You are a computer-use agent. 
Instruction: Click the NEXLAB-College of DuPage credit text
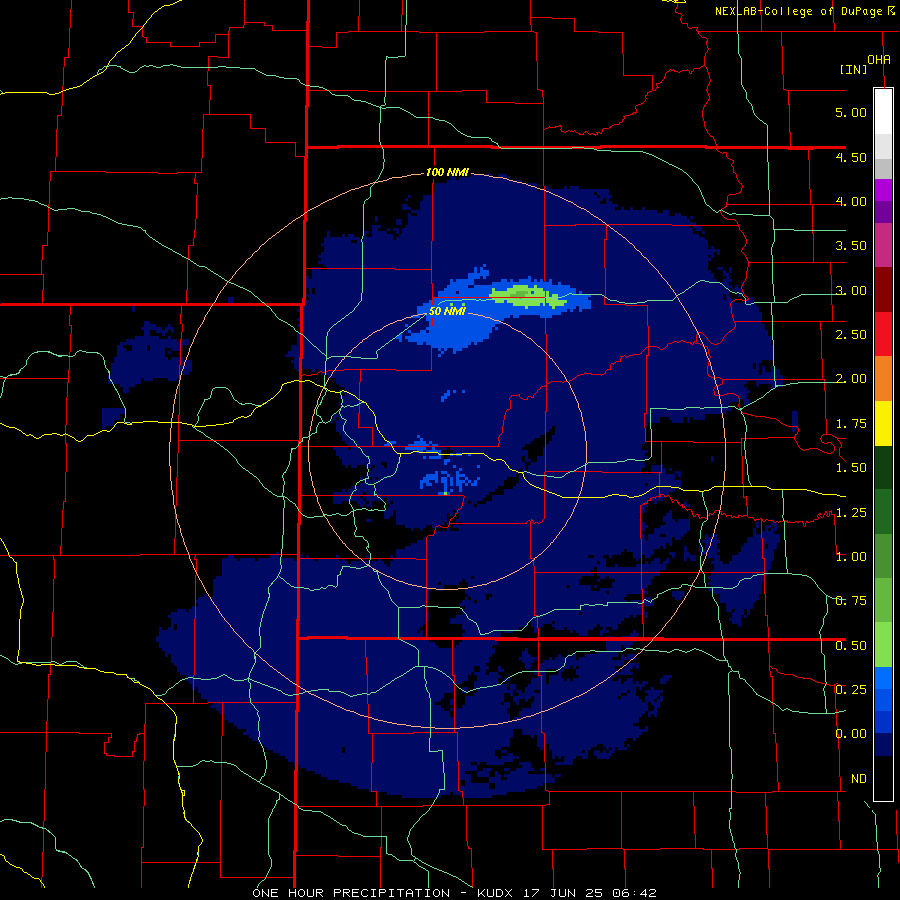point(805,11)
